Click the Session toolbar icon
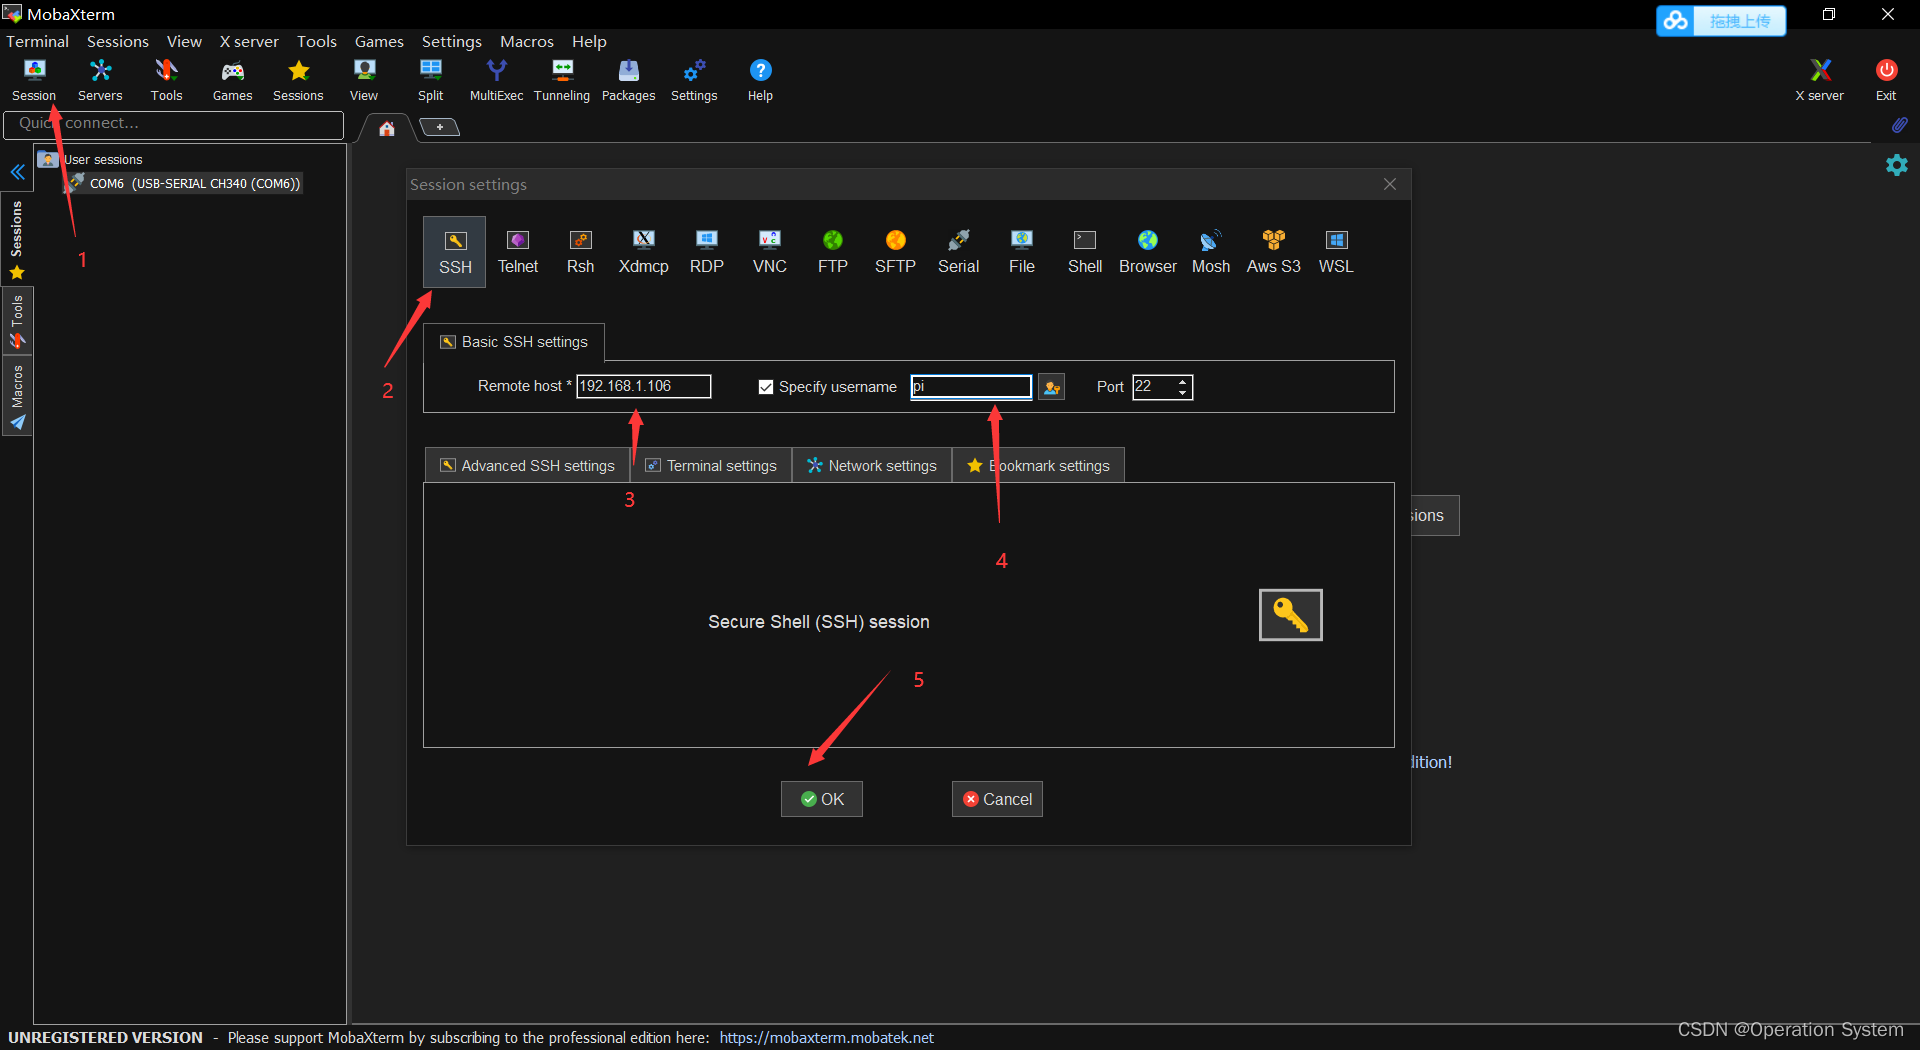Screen dimensions: 1920x1050 [34, 80]
